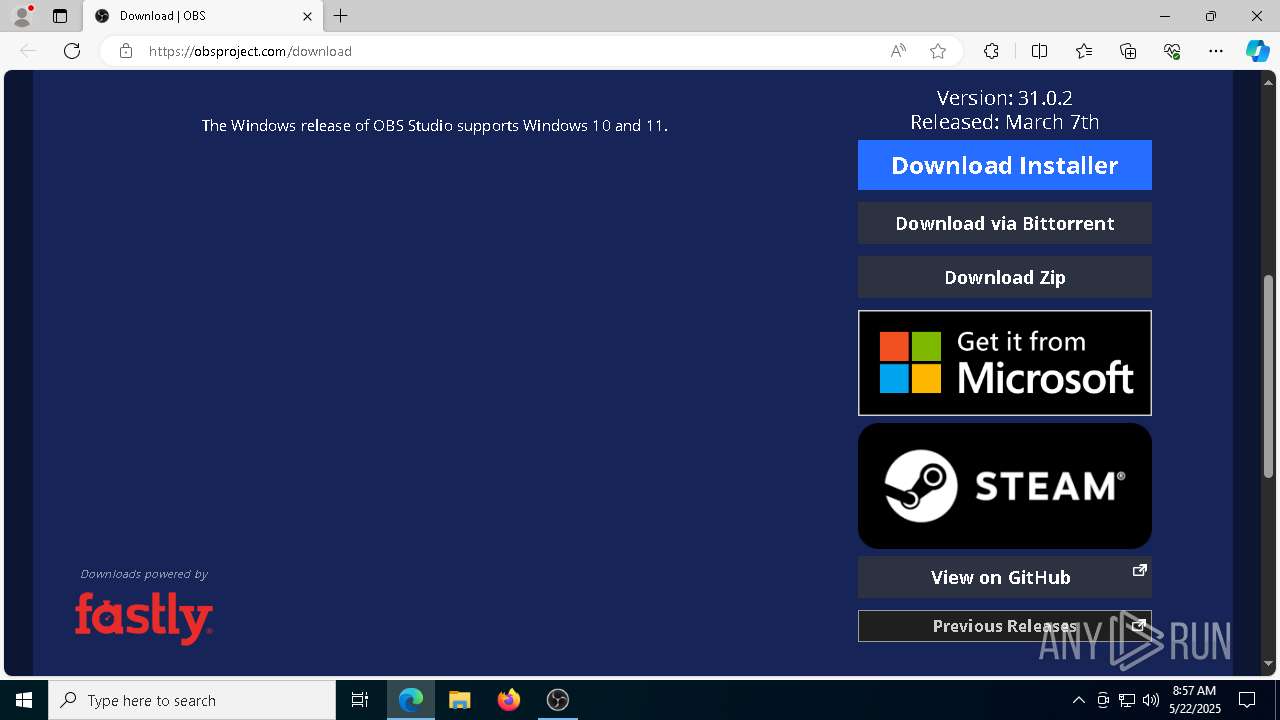Toggle Split screen view icon

coord(1039,51)
